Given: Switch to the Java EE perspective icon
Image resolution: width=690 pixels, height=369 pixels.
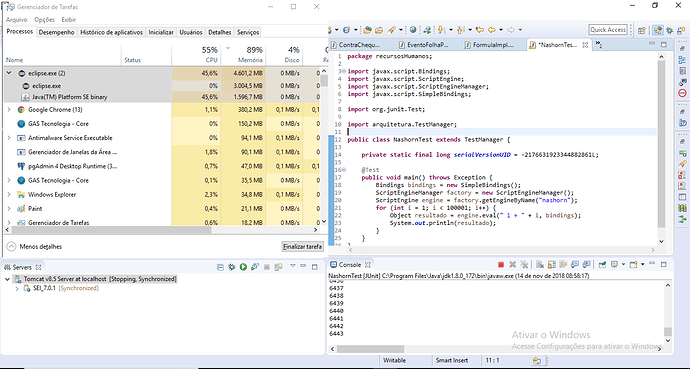Looking at the screenshot, I should [x=657, y=30].
